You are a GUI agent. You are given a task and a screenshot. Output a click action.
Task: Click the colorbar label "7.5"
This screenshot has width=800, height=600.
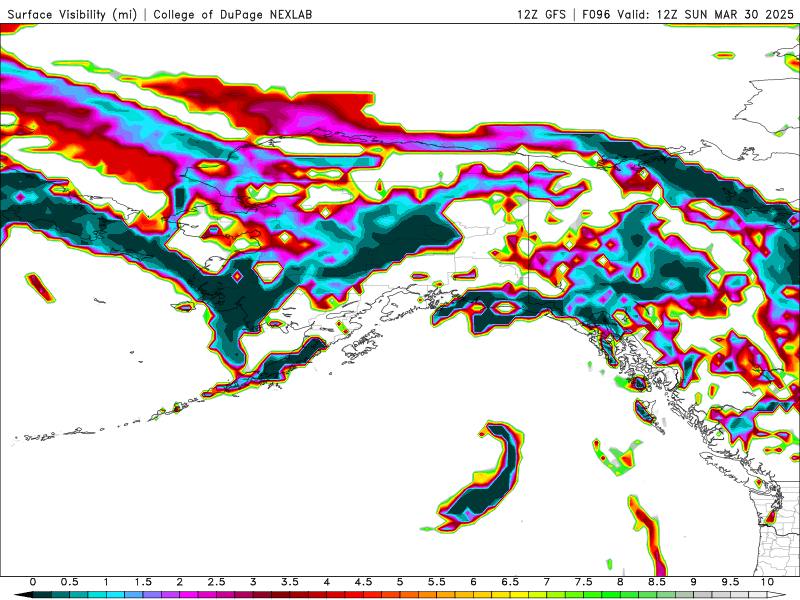click(584, 582)
